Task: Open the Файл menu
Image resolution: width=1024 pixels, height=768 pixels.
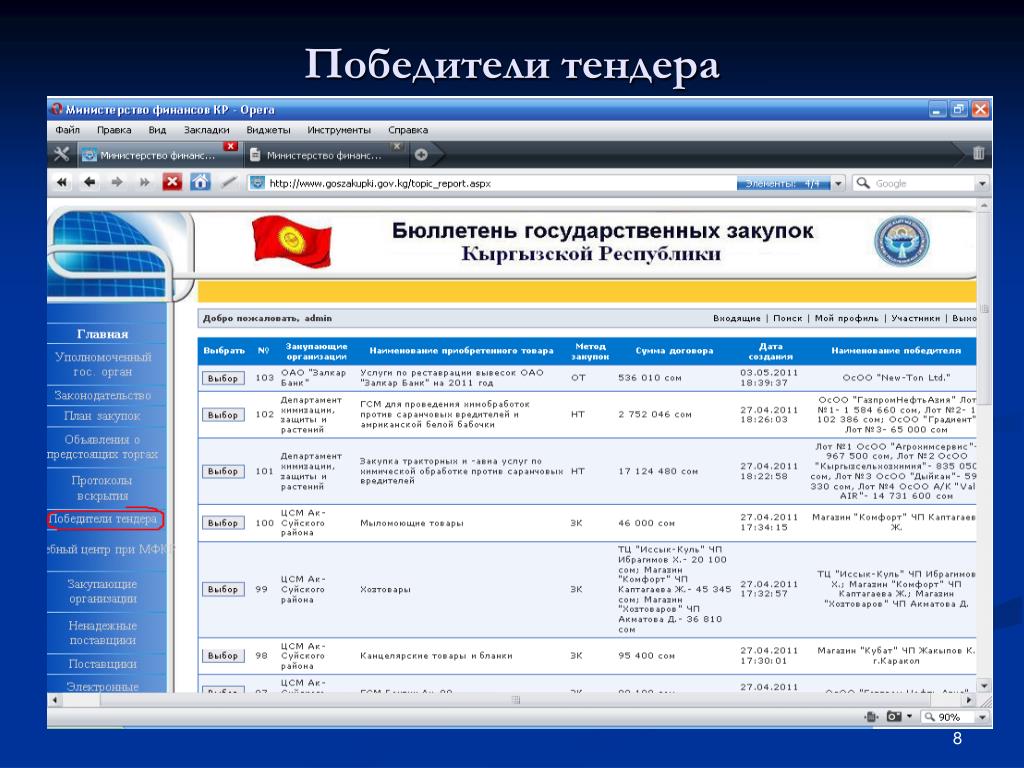Action: point(67,130)
